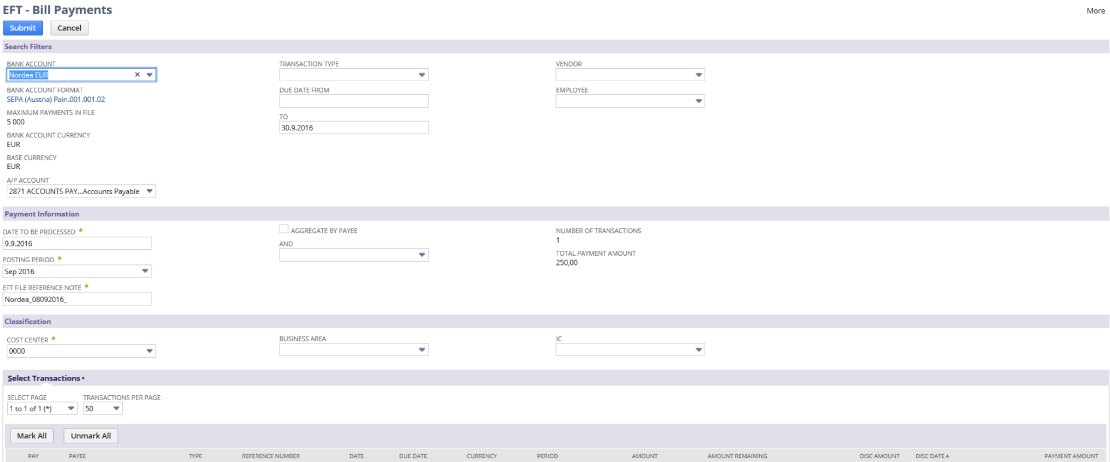The width and height of the screenshot is (1110, 462).
Task: Expand the Business Area dropdown
Action: pyautogui.click(x=422, y=351)
